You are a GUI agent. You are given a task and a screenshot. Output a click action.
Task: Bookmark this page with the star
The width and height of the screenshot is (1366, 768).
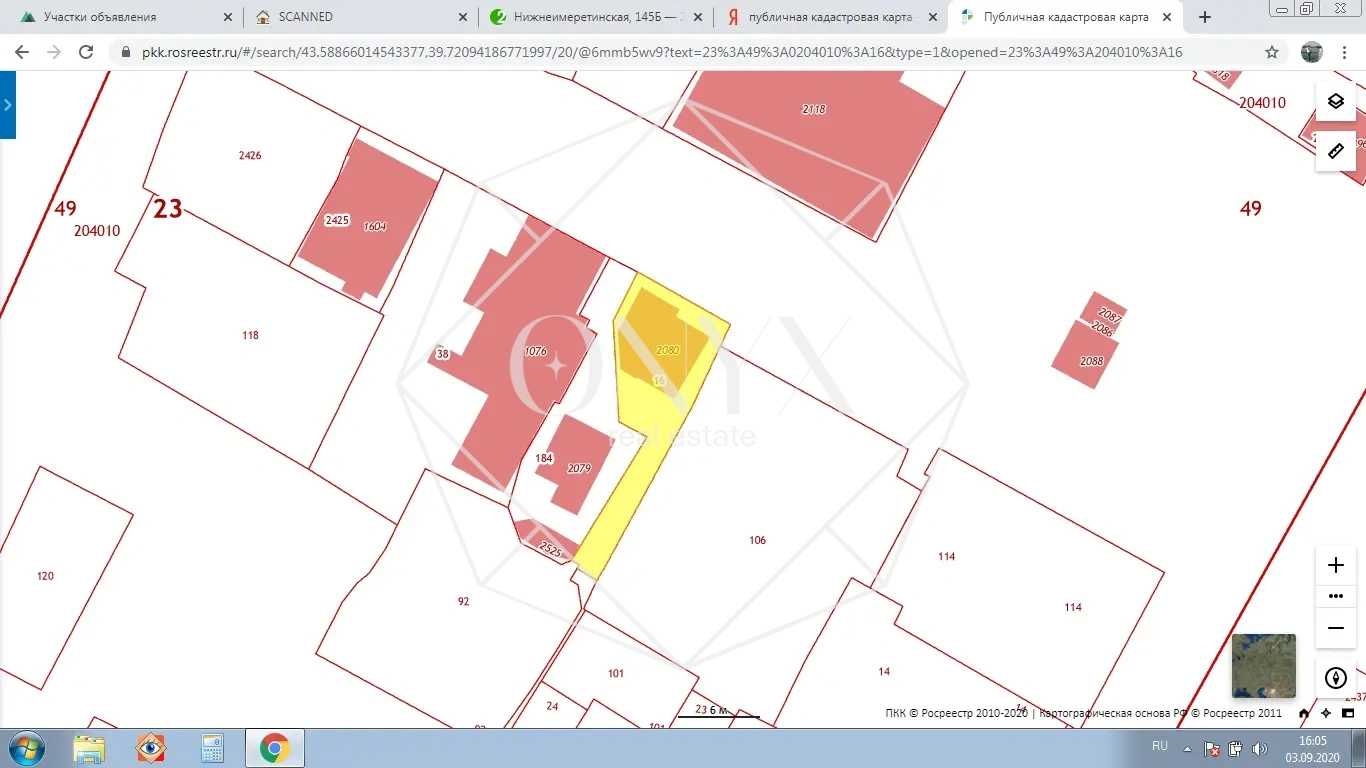(1272, 53)
